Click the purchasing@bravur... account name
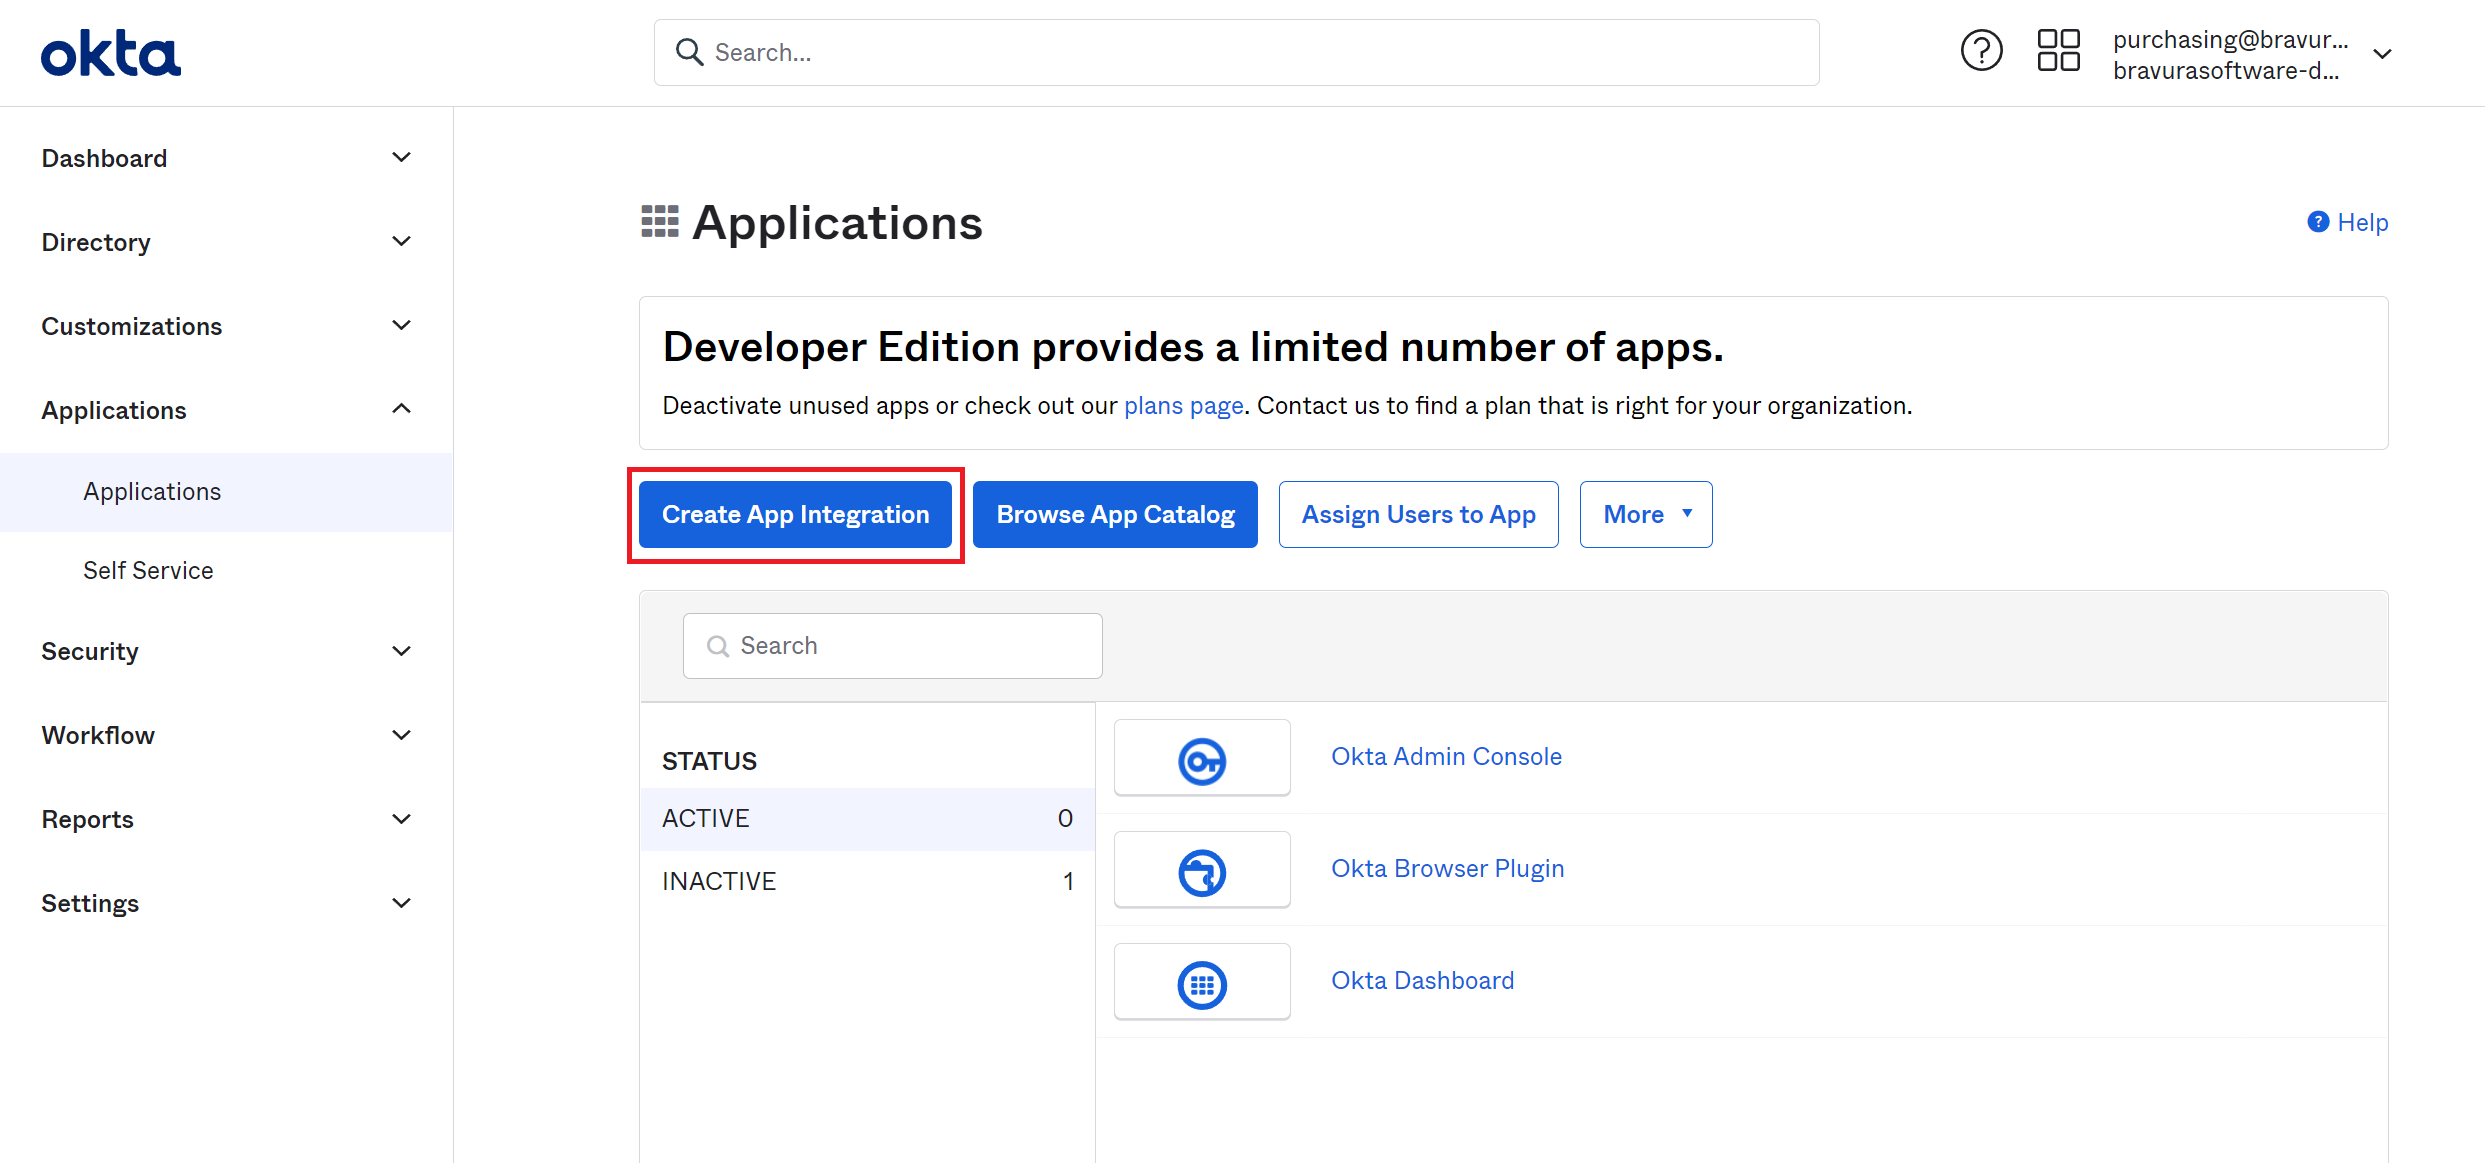 pyautogui.click(x=2230, y=39)
